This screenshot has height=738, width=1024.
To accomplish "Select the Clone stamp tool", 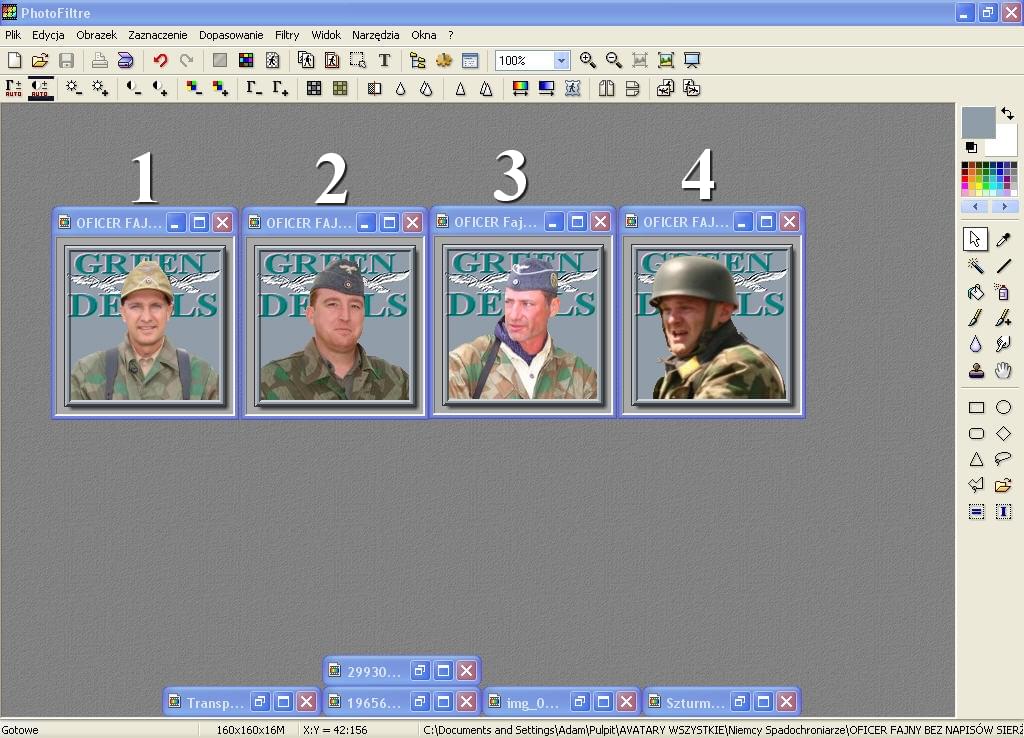I will (976, 371).
